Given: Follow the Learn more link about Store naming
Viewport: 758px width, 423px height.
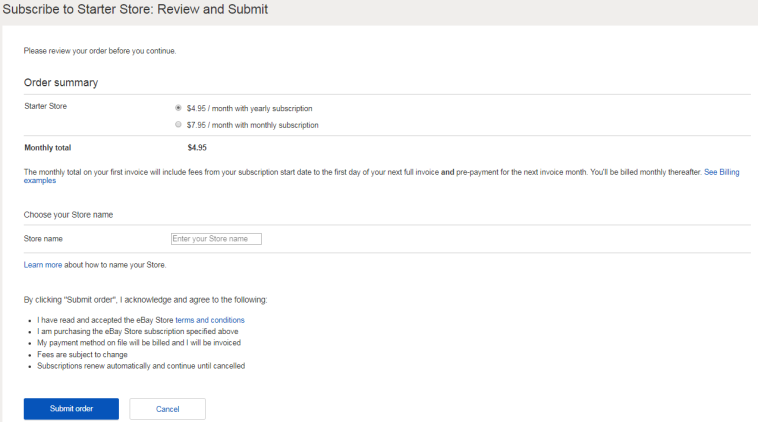Looking at the screenshot, I should coord(43,265).
